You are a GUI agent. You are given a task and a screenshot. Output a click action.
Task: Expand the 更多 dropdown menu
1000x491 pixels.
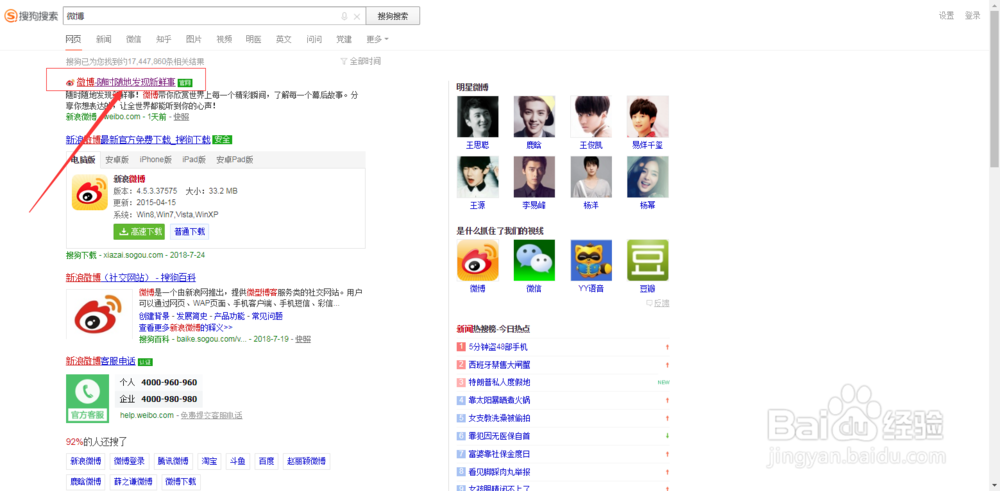pyautogui.click(x=378, y=40)
